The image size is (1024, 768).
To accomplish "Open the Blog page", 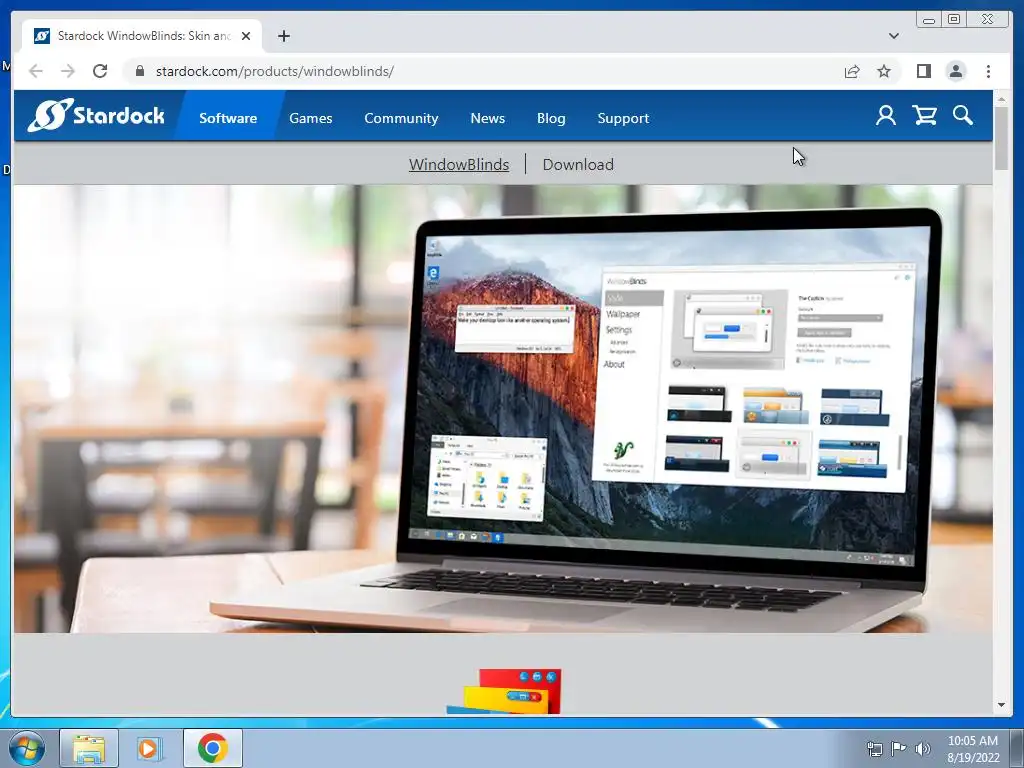I will point(551,118).
